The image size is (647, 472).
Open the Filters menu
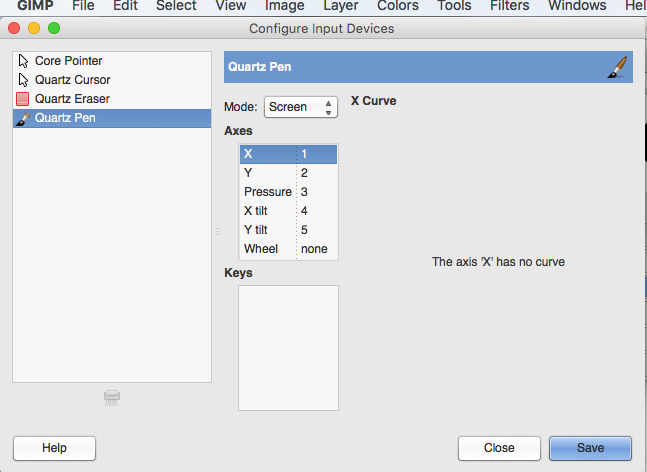(x=510, y=6)
